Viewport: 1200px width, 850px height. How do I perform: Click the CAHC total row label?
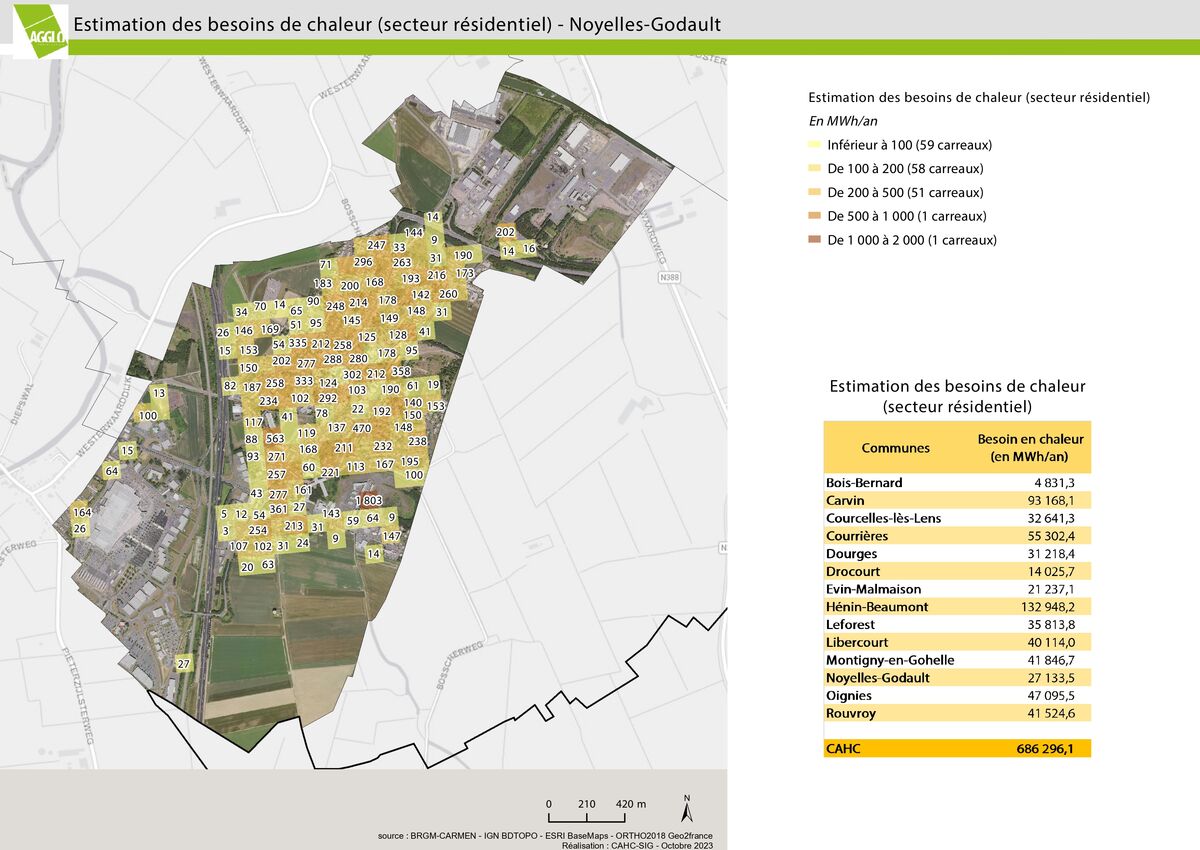pyautogui.click(x=843, y=749)
